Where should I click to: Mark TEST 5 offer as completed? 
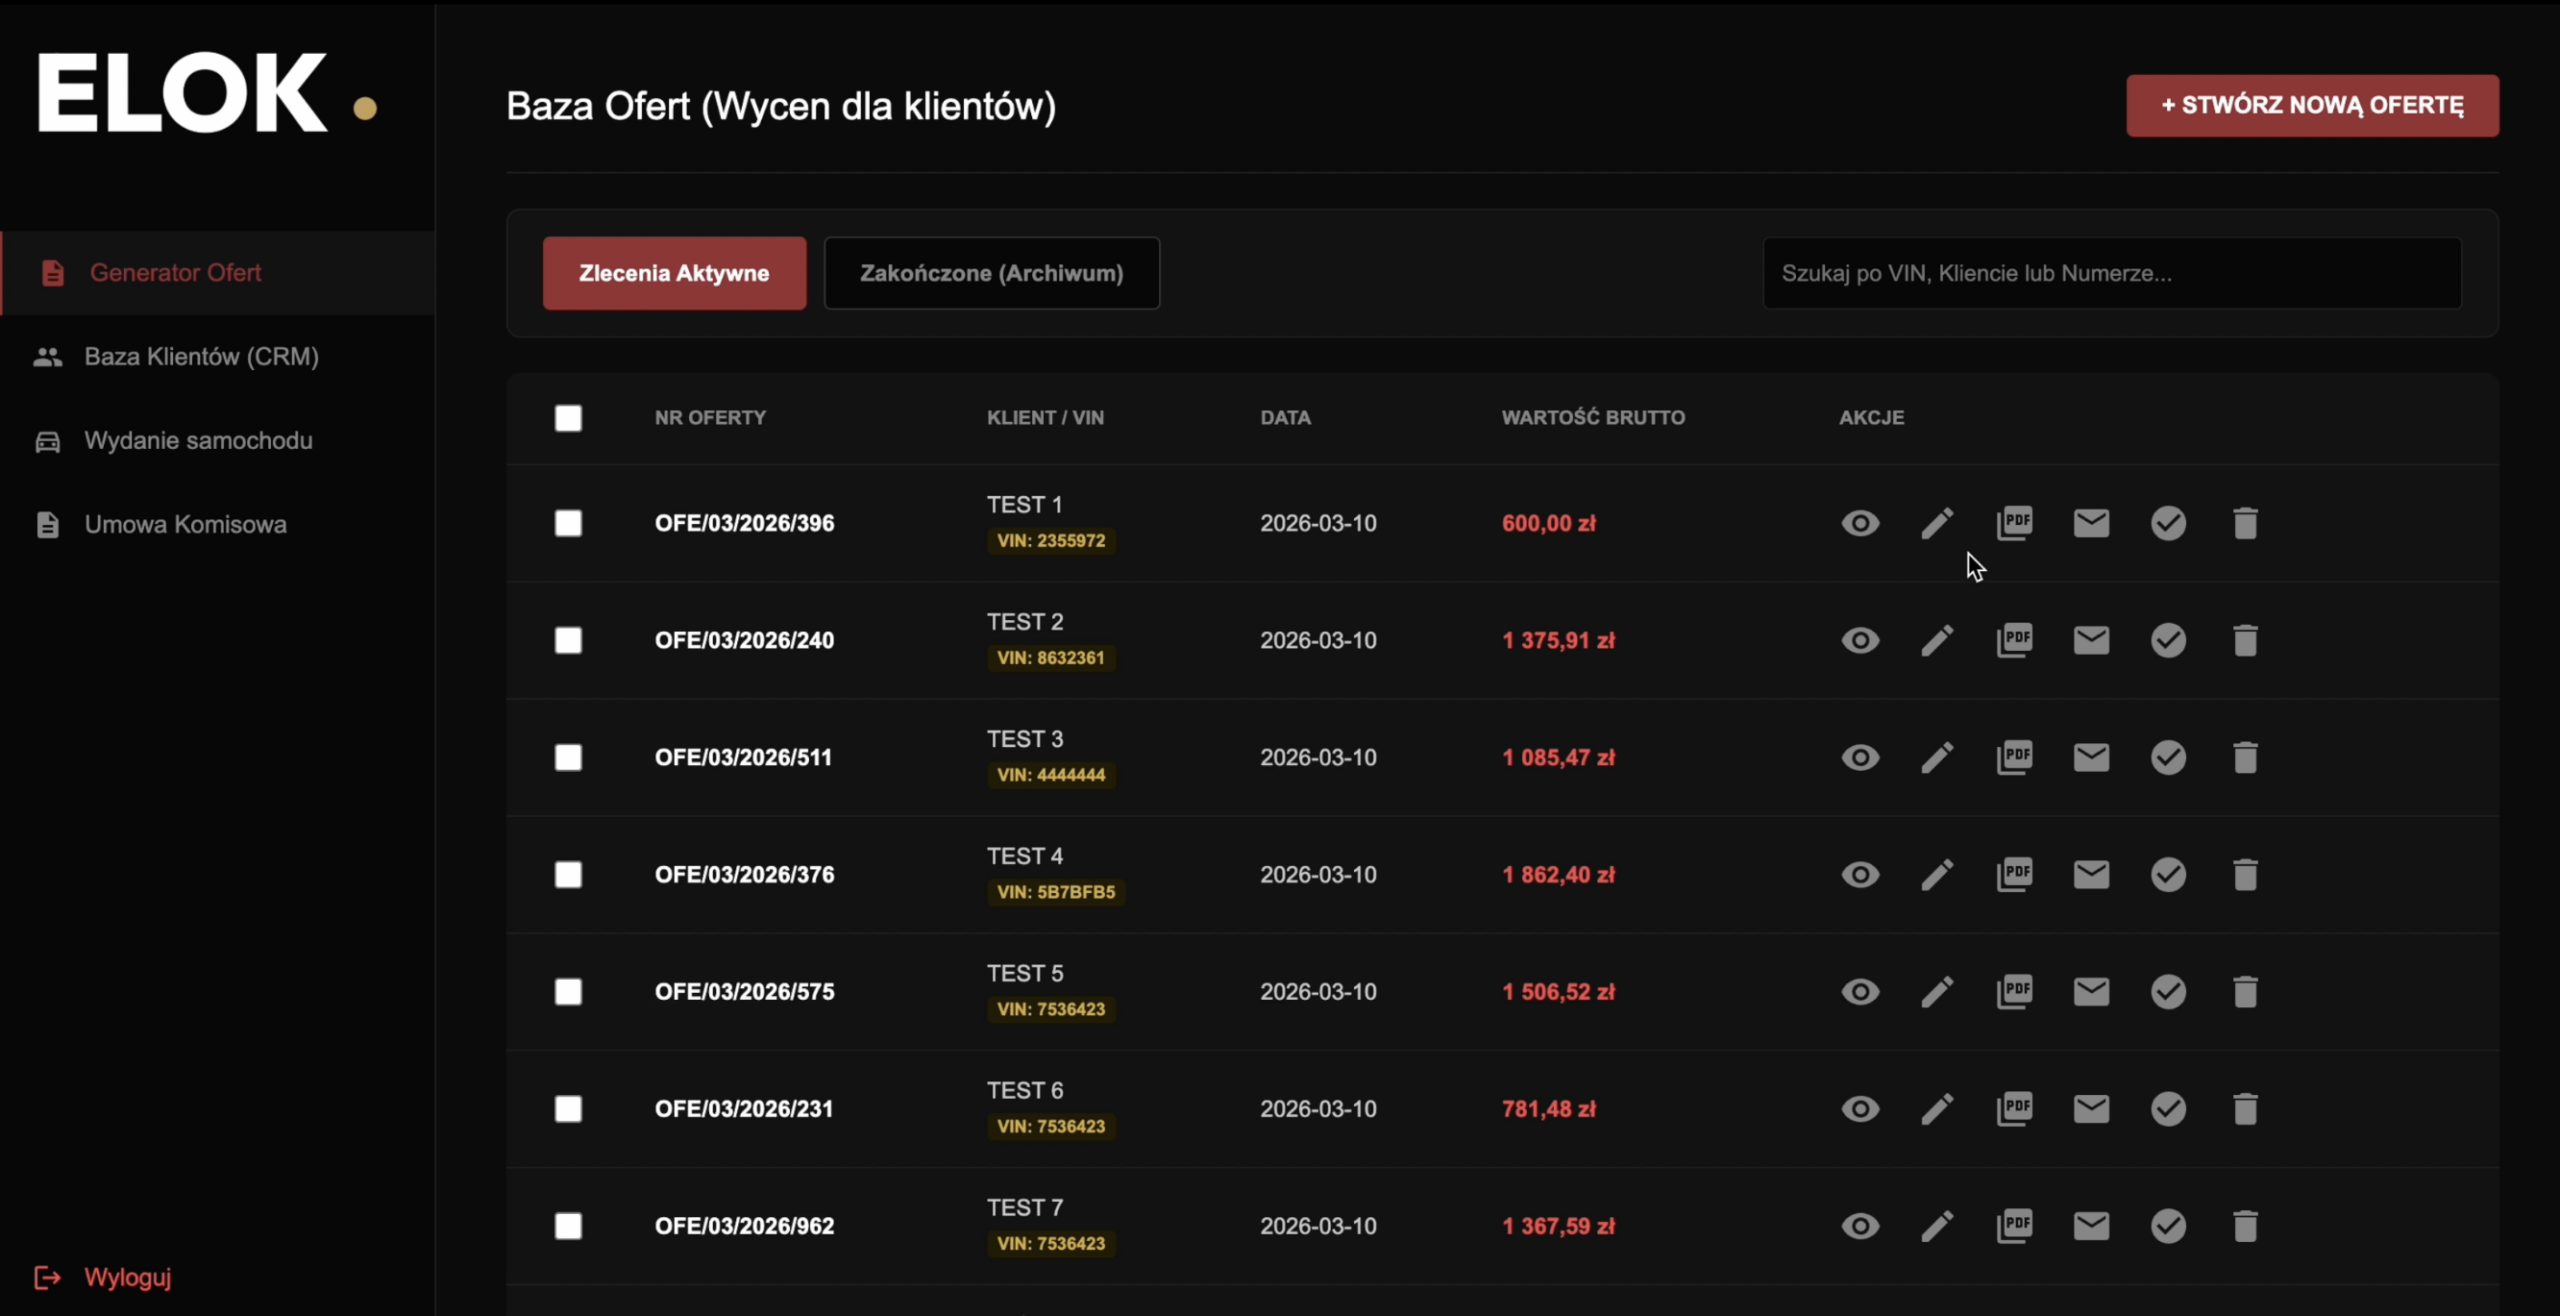pos(2168,991)
